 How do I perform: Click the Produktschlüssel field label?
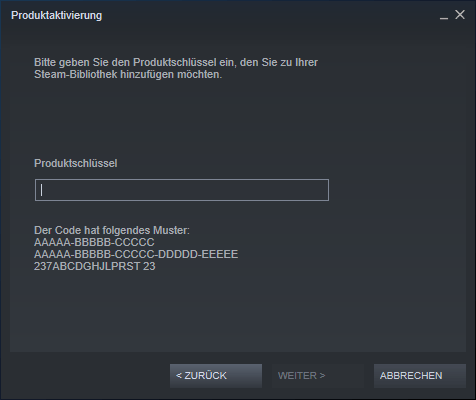coord(76,163)
